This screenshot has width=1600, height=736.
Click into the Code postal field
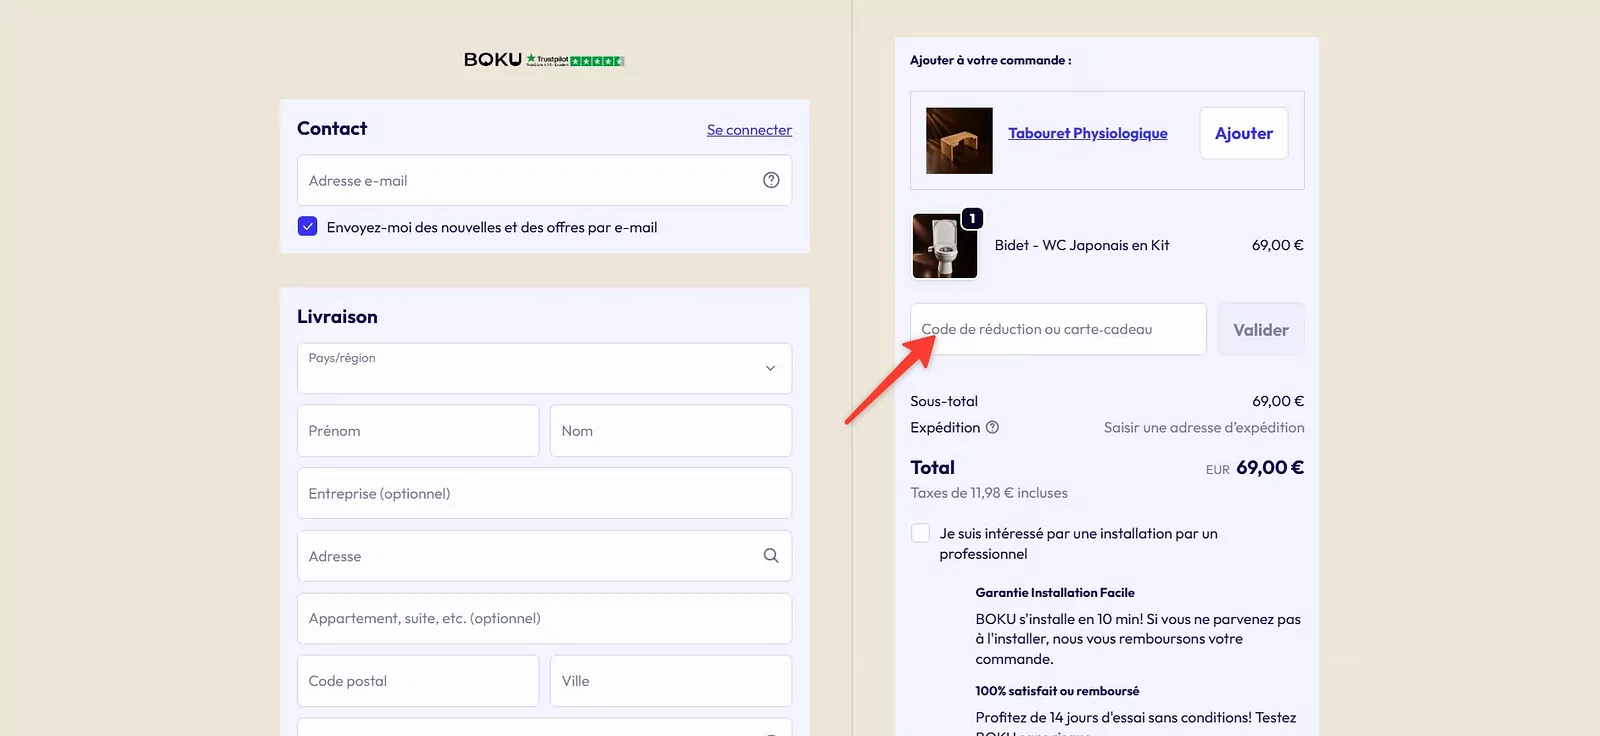tap(418, 681)
